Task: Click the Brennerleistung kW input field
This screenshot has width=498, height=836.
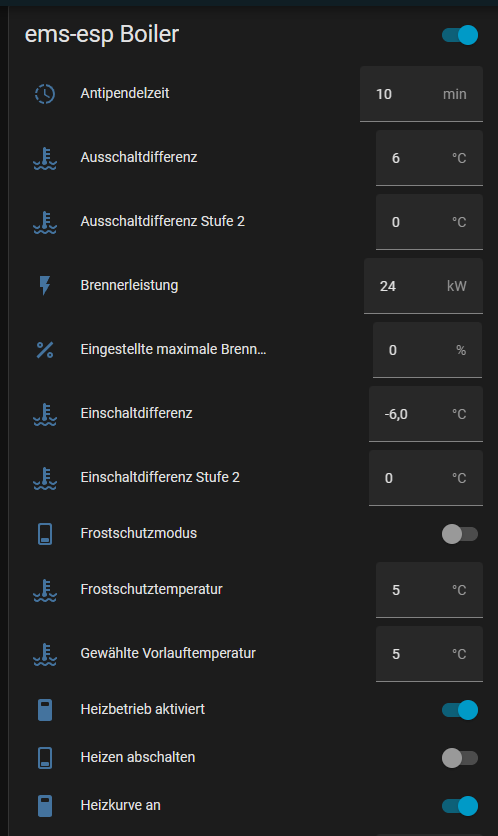Action: (x=423, y=286)
